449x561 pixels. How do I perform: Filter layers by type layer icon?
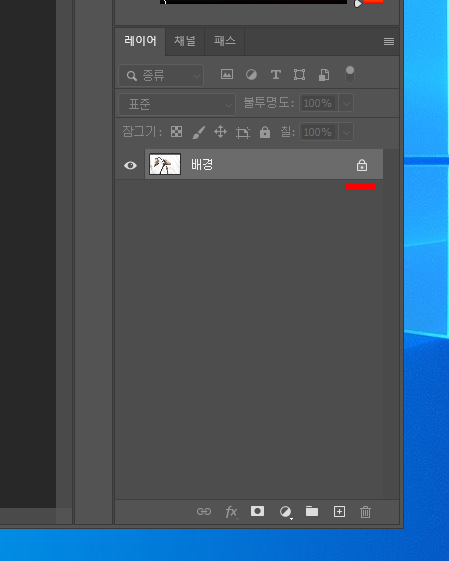pos(275,74)
